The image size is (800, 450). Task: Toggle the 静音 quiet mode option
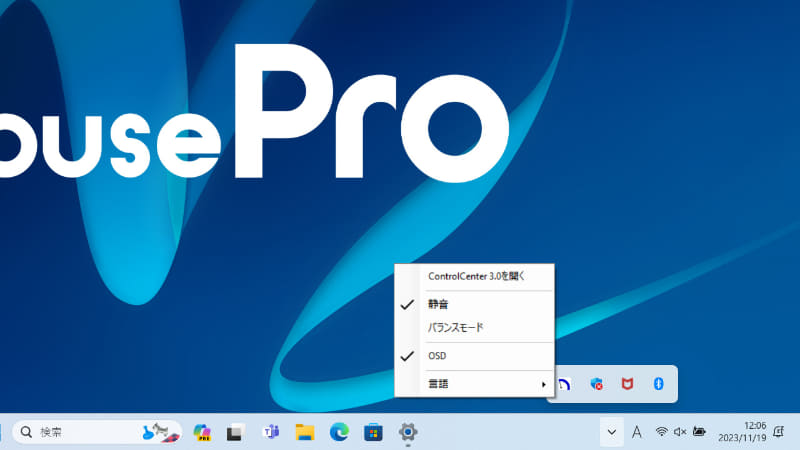pos(474,305)
